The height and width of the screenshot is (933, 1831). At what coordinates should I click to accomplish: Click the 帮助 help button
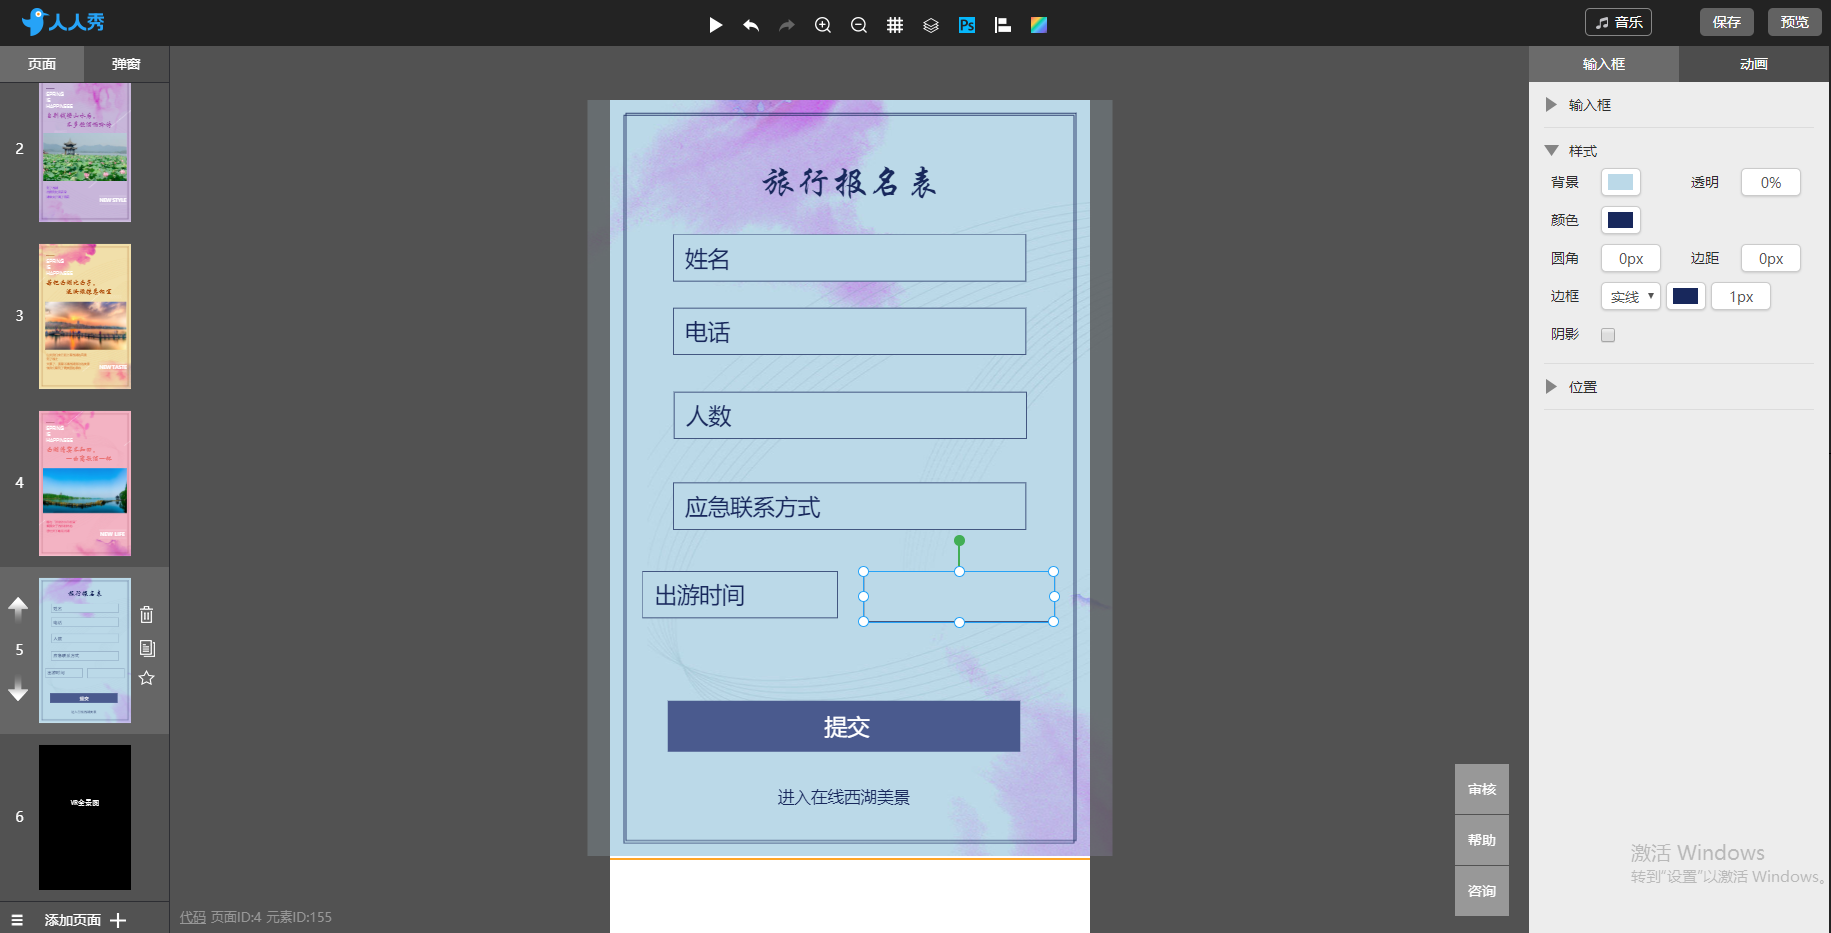coord(1482,840)
